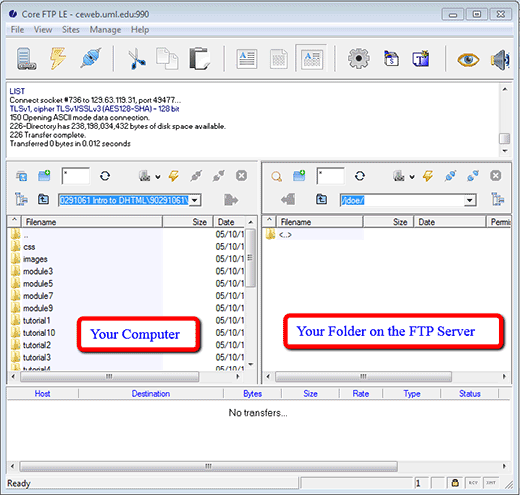Viewport: 520px width, 495px height.
Task: Open the Help menu
Action: (x=140, y=30)
